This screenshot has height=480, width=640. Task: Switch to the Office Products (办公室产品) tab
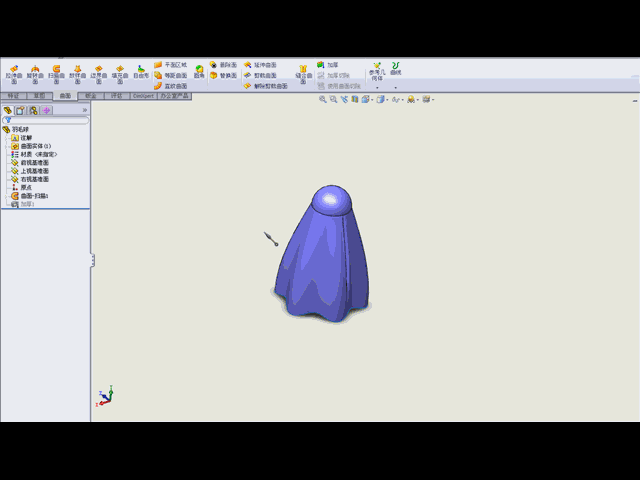[174, 96]
